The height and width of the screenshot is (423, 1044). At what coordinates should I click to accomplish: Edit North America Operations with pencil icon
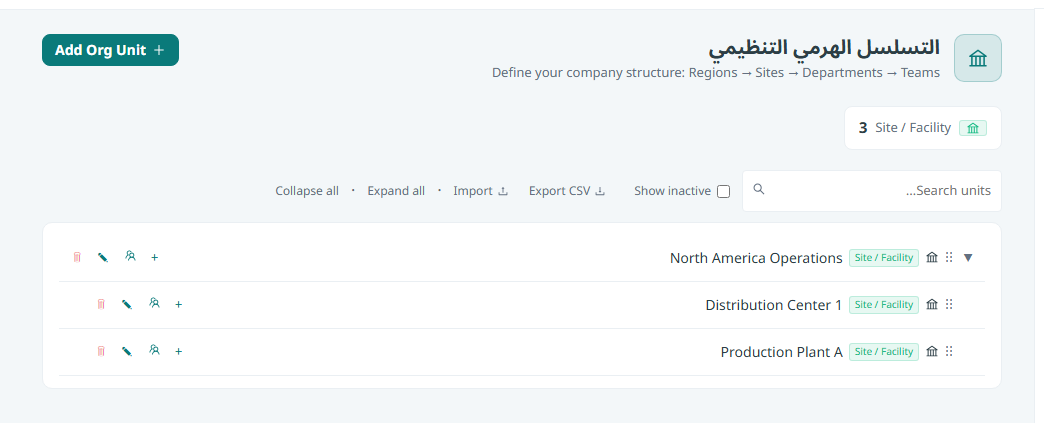pos(103,257)
